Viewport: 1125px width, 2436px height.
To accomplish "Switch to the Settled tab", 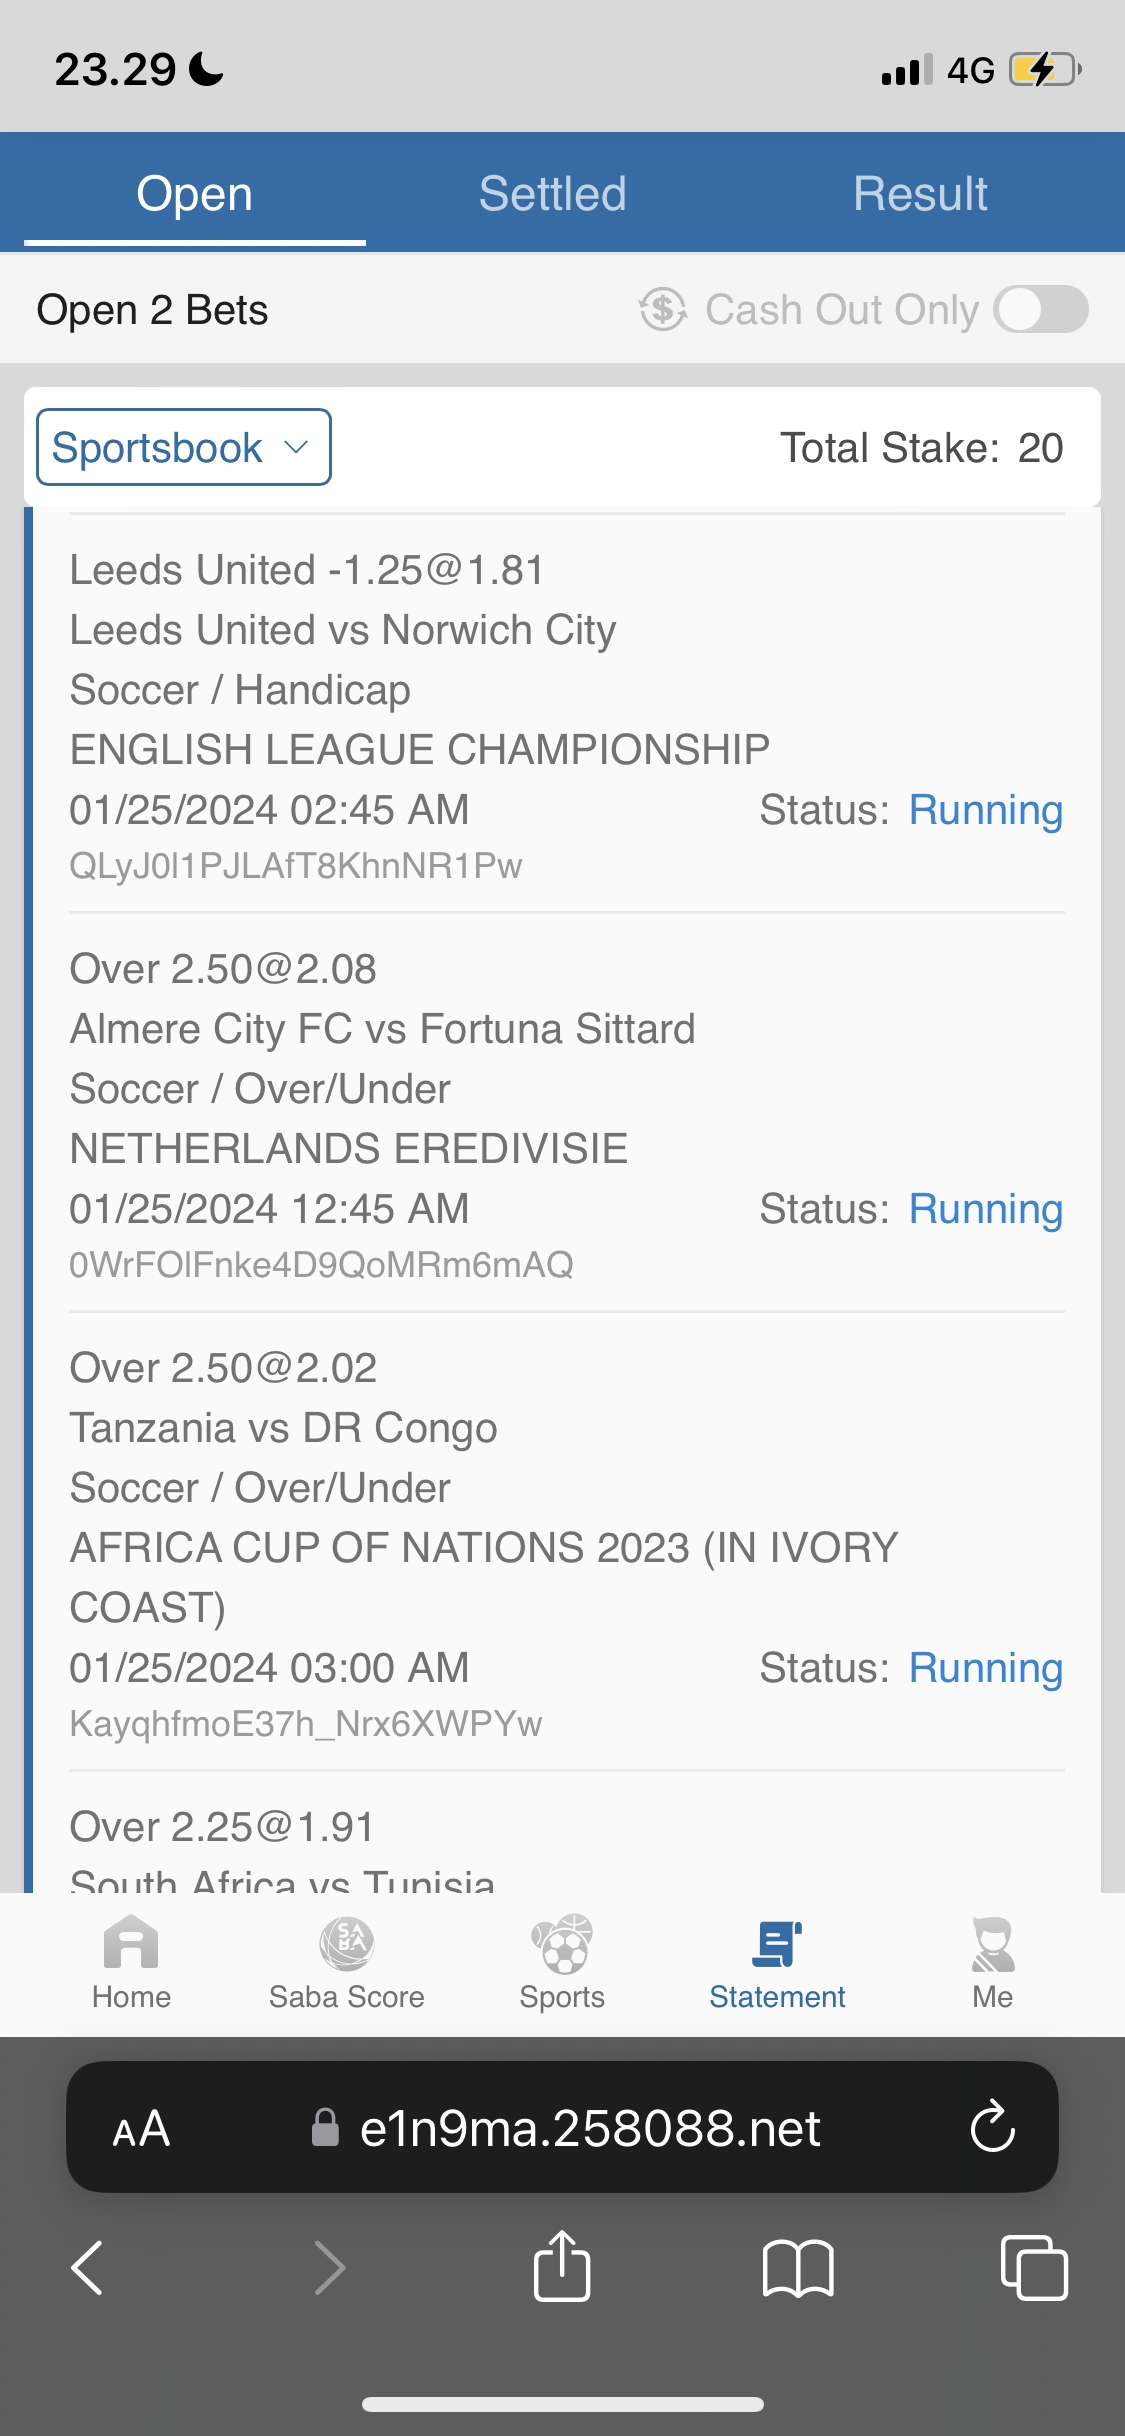I will (552, 194).
